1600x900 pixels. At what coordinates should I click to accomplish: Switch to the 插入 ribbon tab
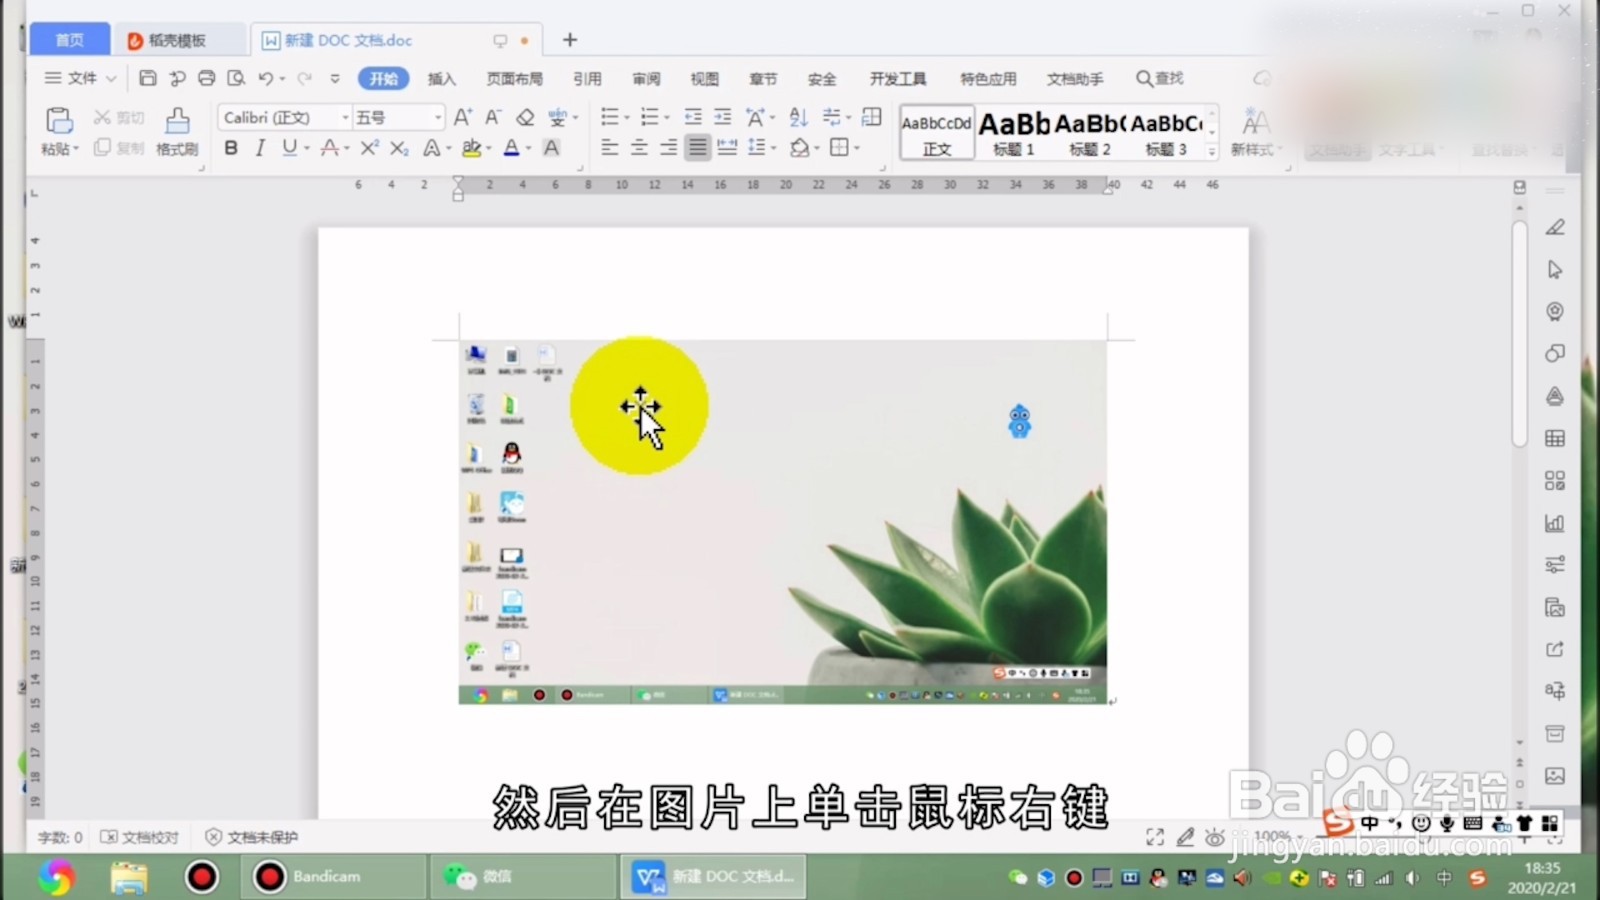pos(441,78)
